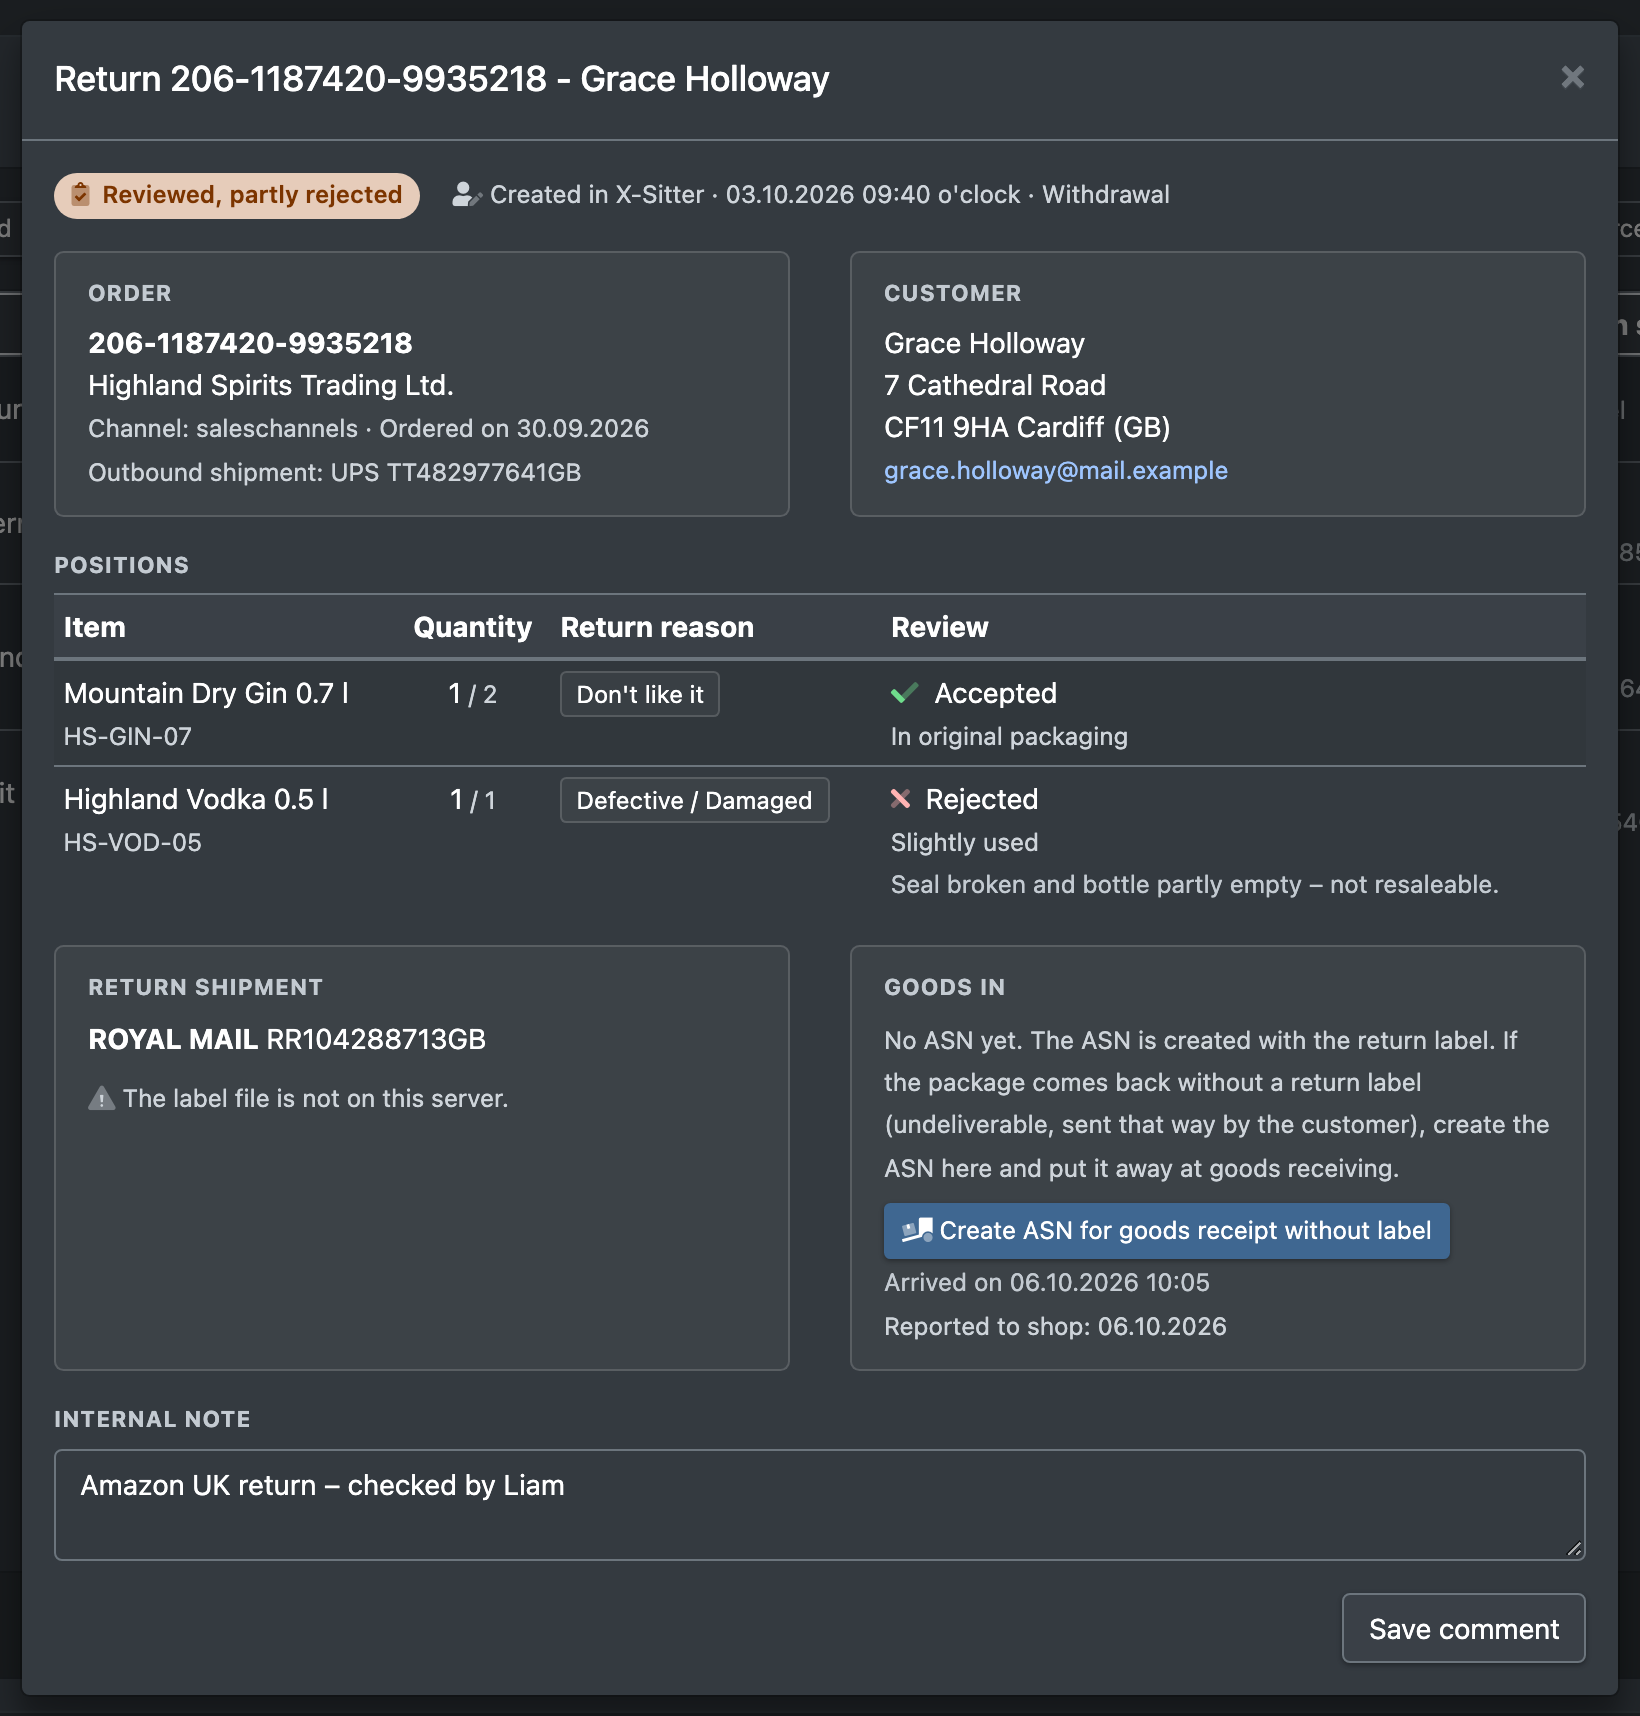
Task: Click the Review column header
Action: pos(939,627)
